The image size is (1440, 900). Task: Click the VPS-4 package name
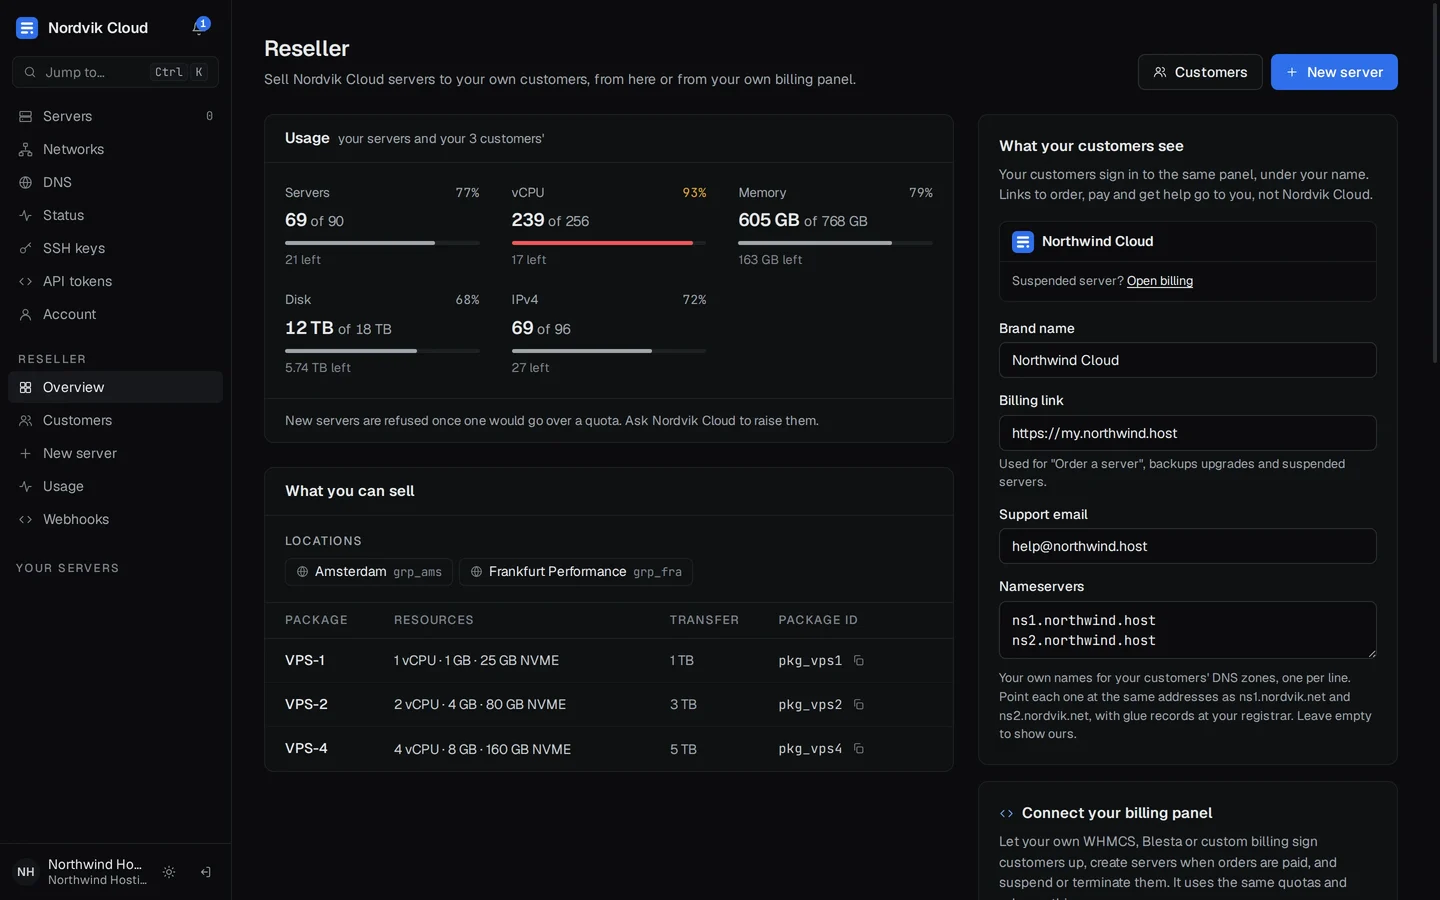tap(306, 749)
